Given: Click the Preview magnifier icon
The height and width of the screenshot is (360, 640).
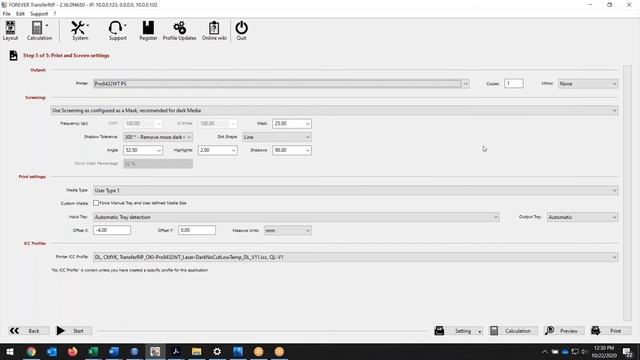Looking at the screenshot, I should coord(549,331).
